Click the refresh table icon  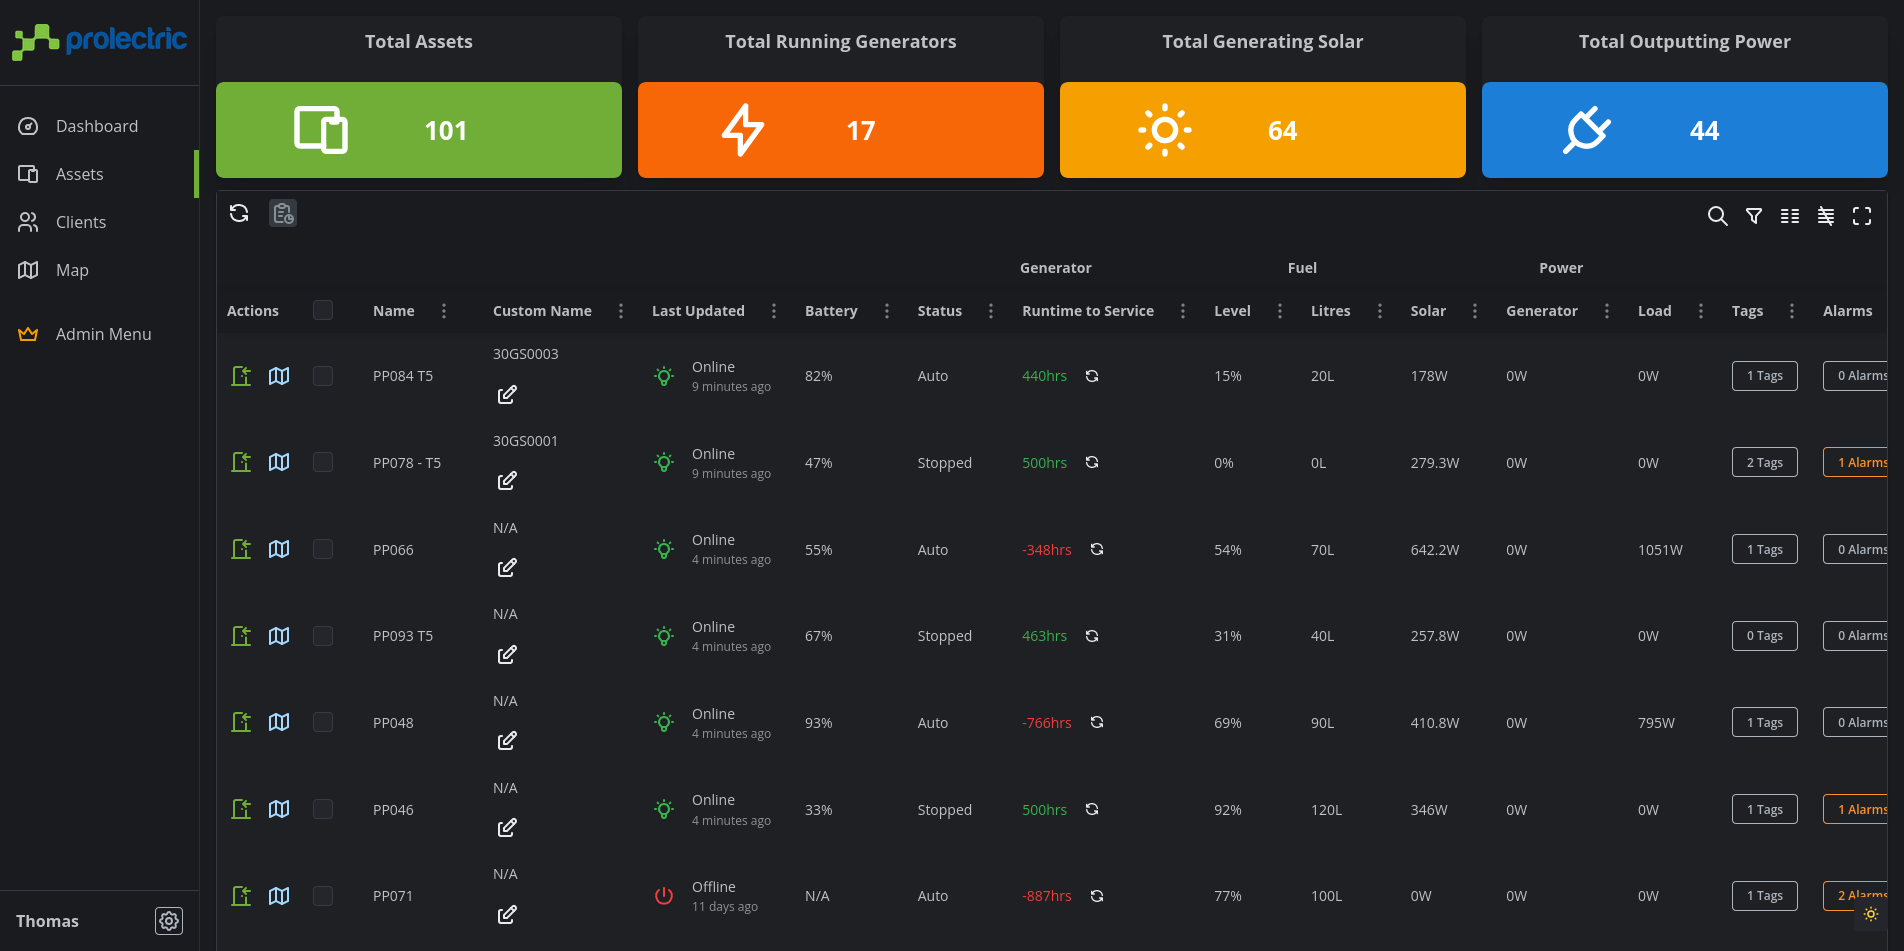(239, 213)
